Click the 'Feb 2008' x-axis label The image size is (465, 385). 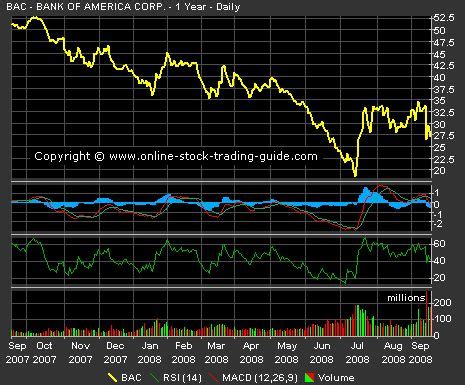pos(184,353)
